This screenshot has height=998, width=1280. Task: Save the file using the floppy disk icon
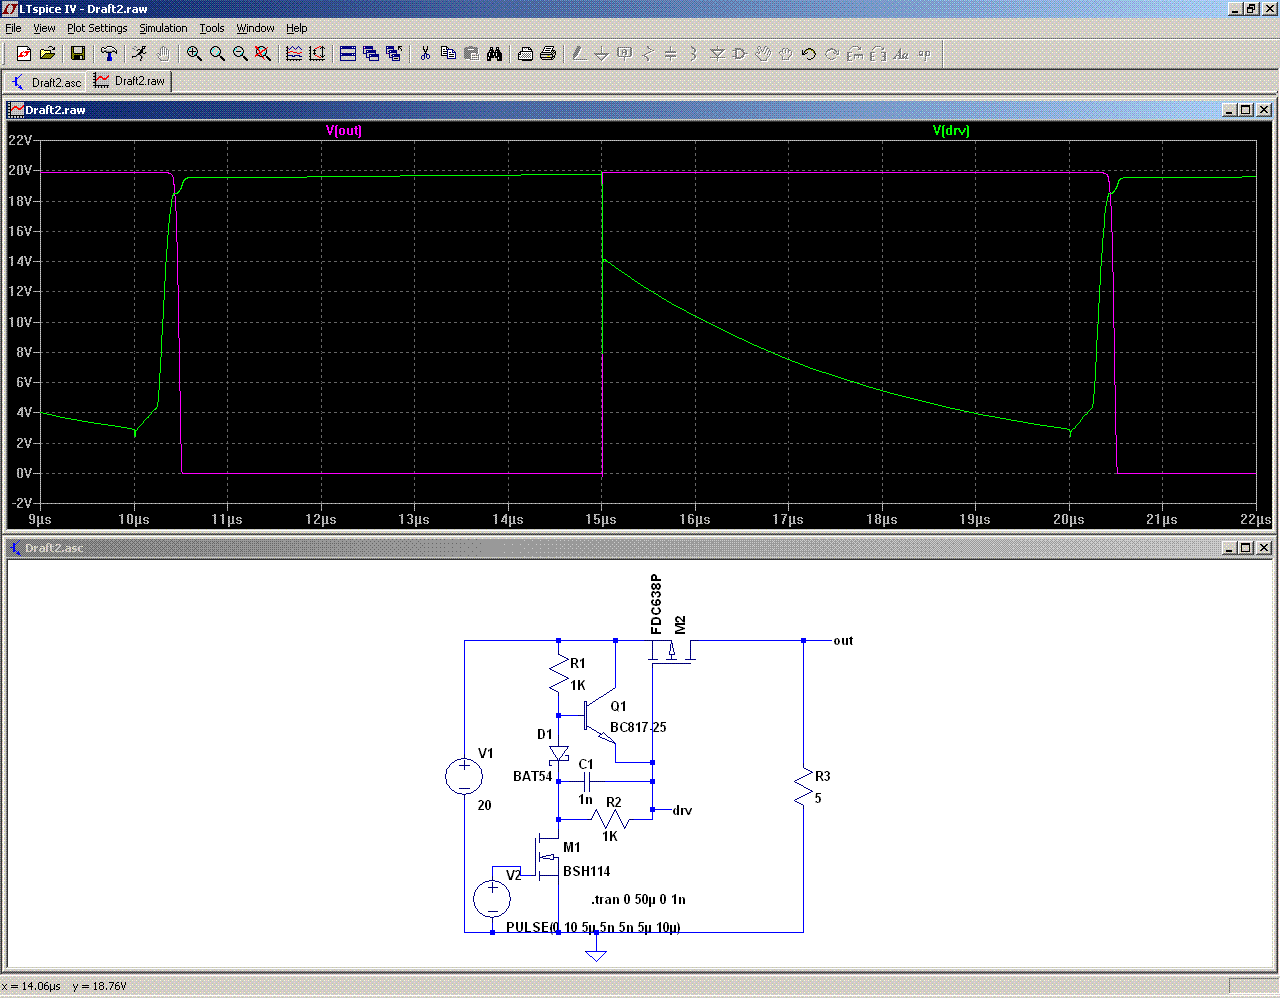78,54
